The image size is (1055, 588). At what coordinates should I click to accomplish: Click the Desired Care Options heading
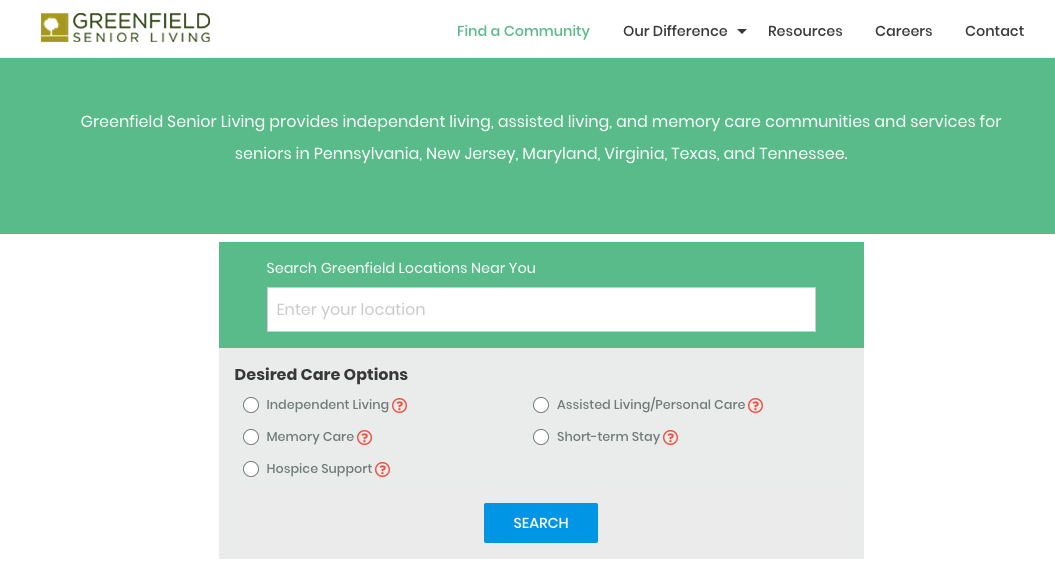pyautogui.click(x=321, y=374)
